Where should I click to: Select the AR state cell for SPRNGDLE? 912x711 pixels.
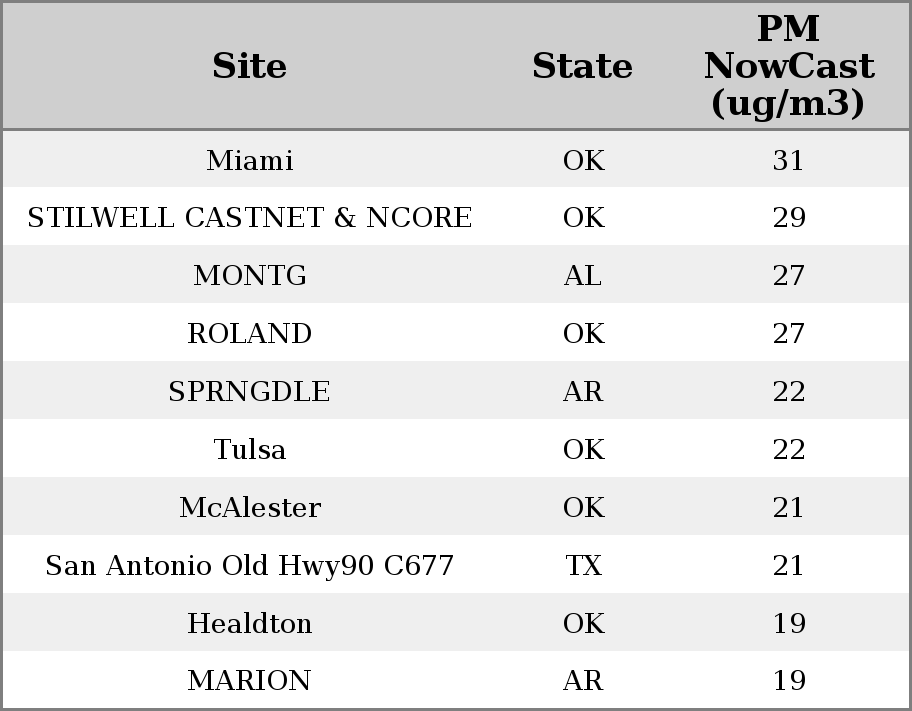(583, 392)
